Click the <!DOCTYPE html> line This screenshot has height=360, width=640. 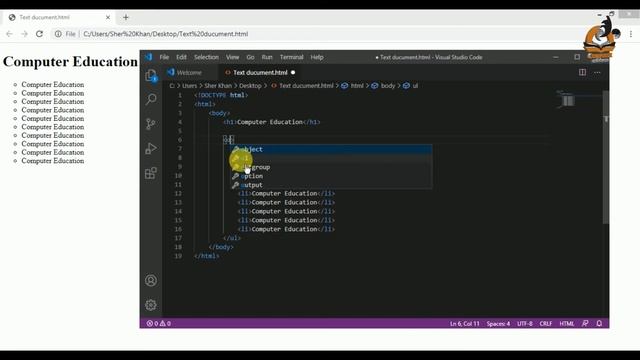[221, 95]
